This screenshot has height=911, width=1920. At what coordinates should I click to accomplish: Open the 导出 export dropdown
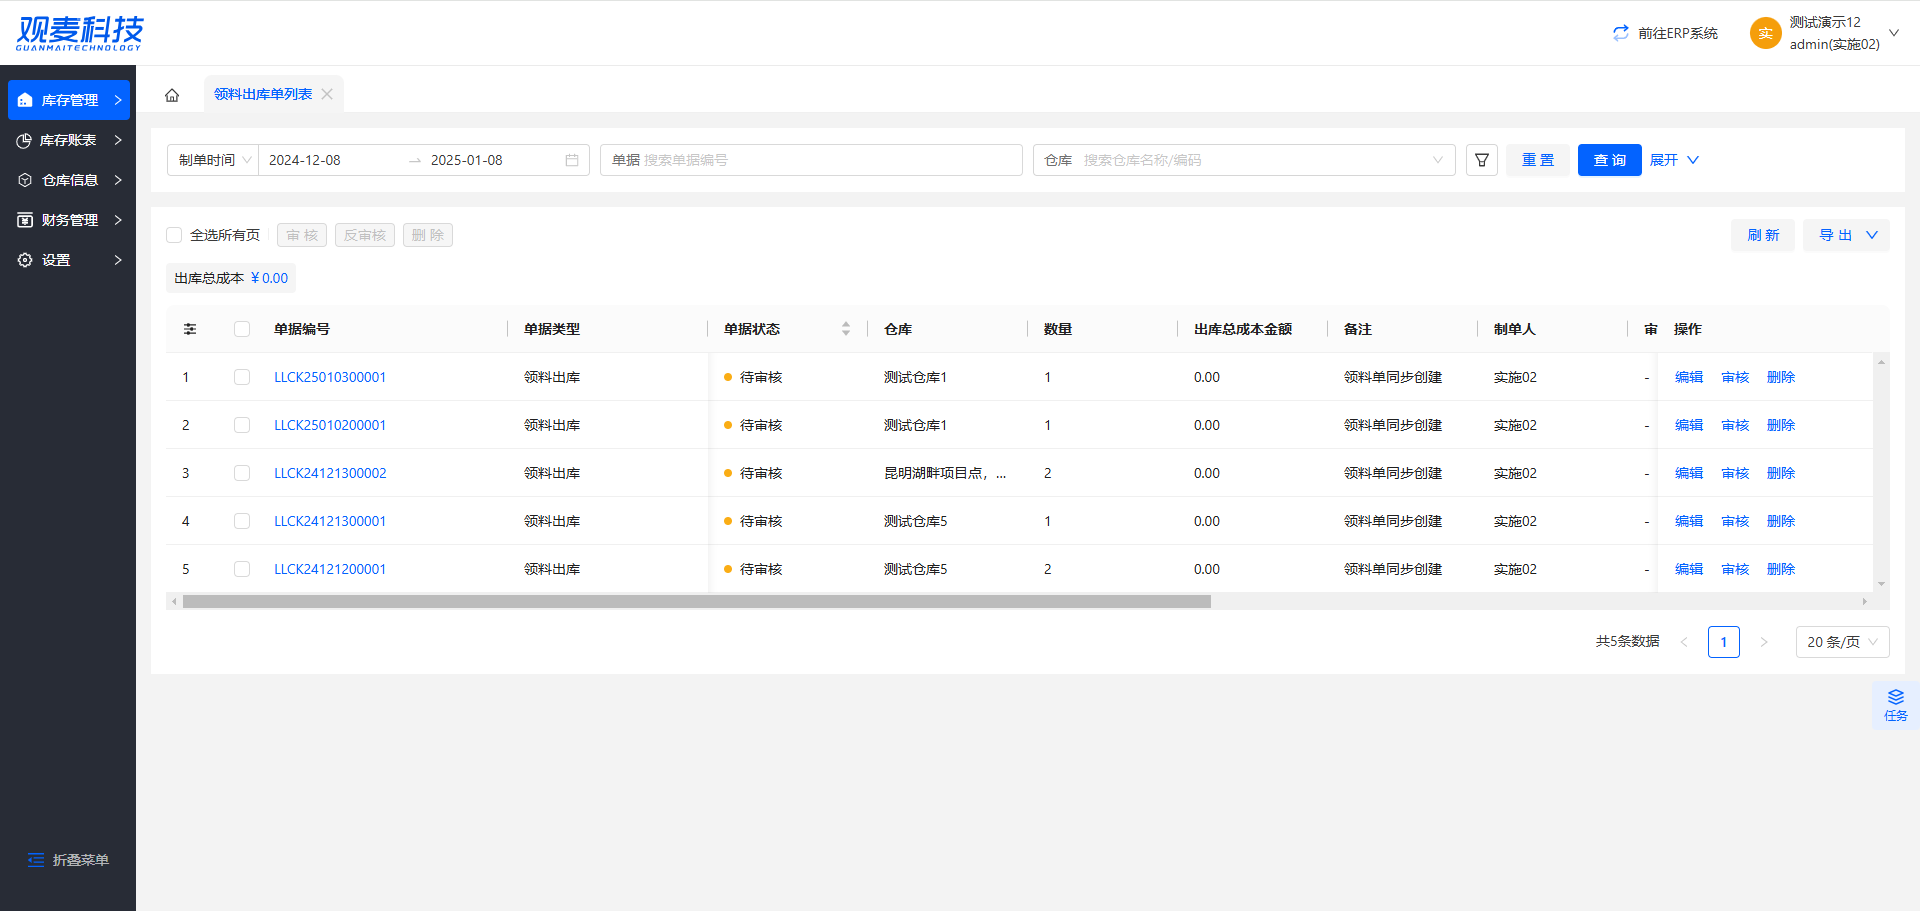tap(1846, 235)
